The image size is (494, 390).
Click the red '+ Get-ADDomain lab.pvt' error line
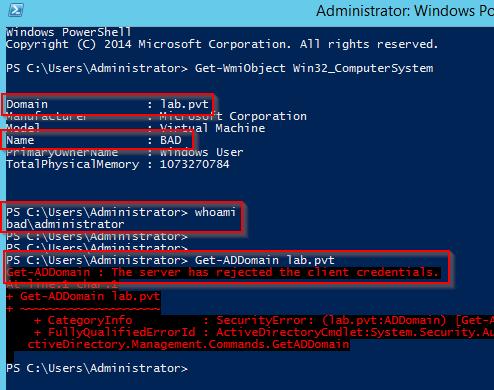click(83, 296)
